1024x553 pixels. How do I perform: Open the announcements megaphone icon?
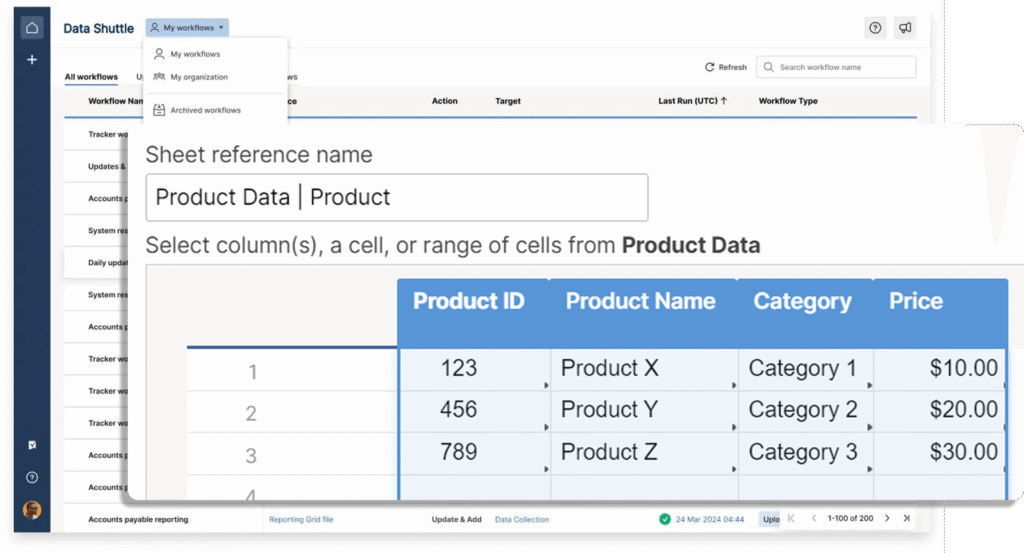click(905, 27)
